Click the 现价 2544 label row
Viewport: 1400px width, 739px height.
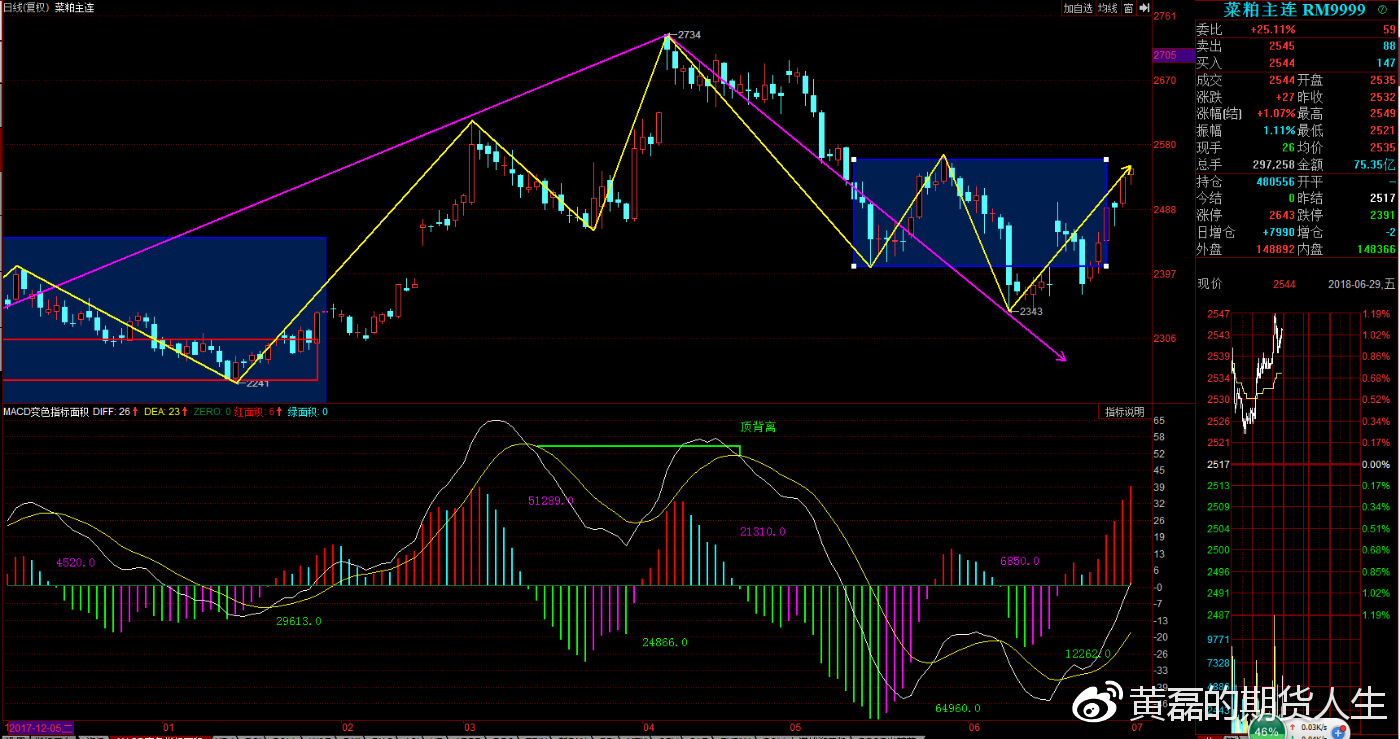[1247, 285]
